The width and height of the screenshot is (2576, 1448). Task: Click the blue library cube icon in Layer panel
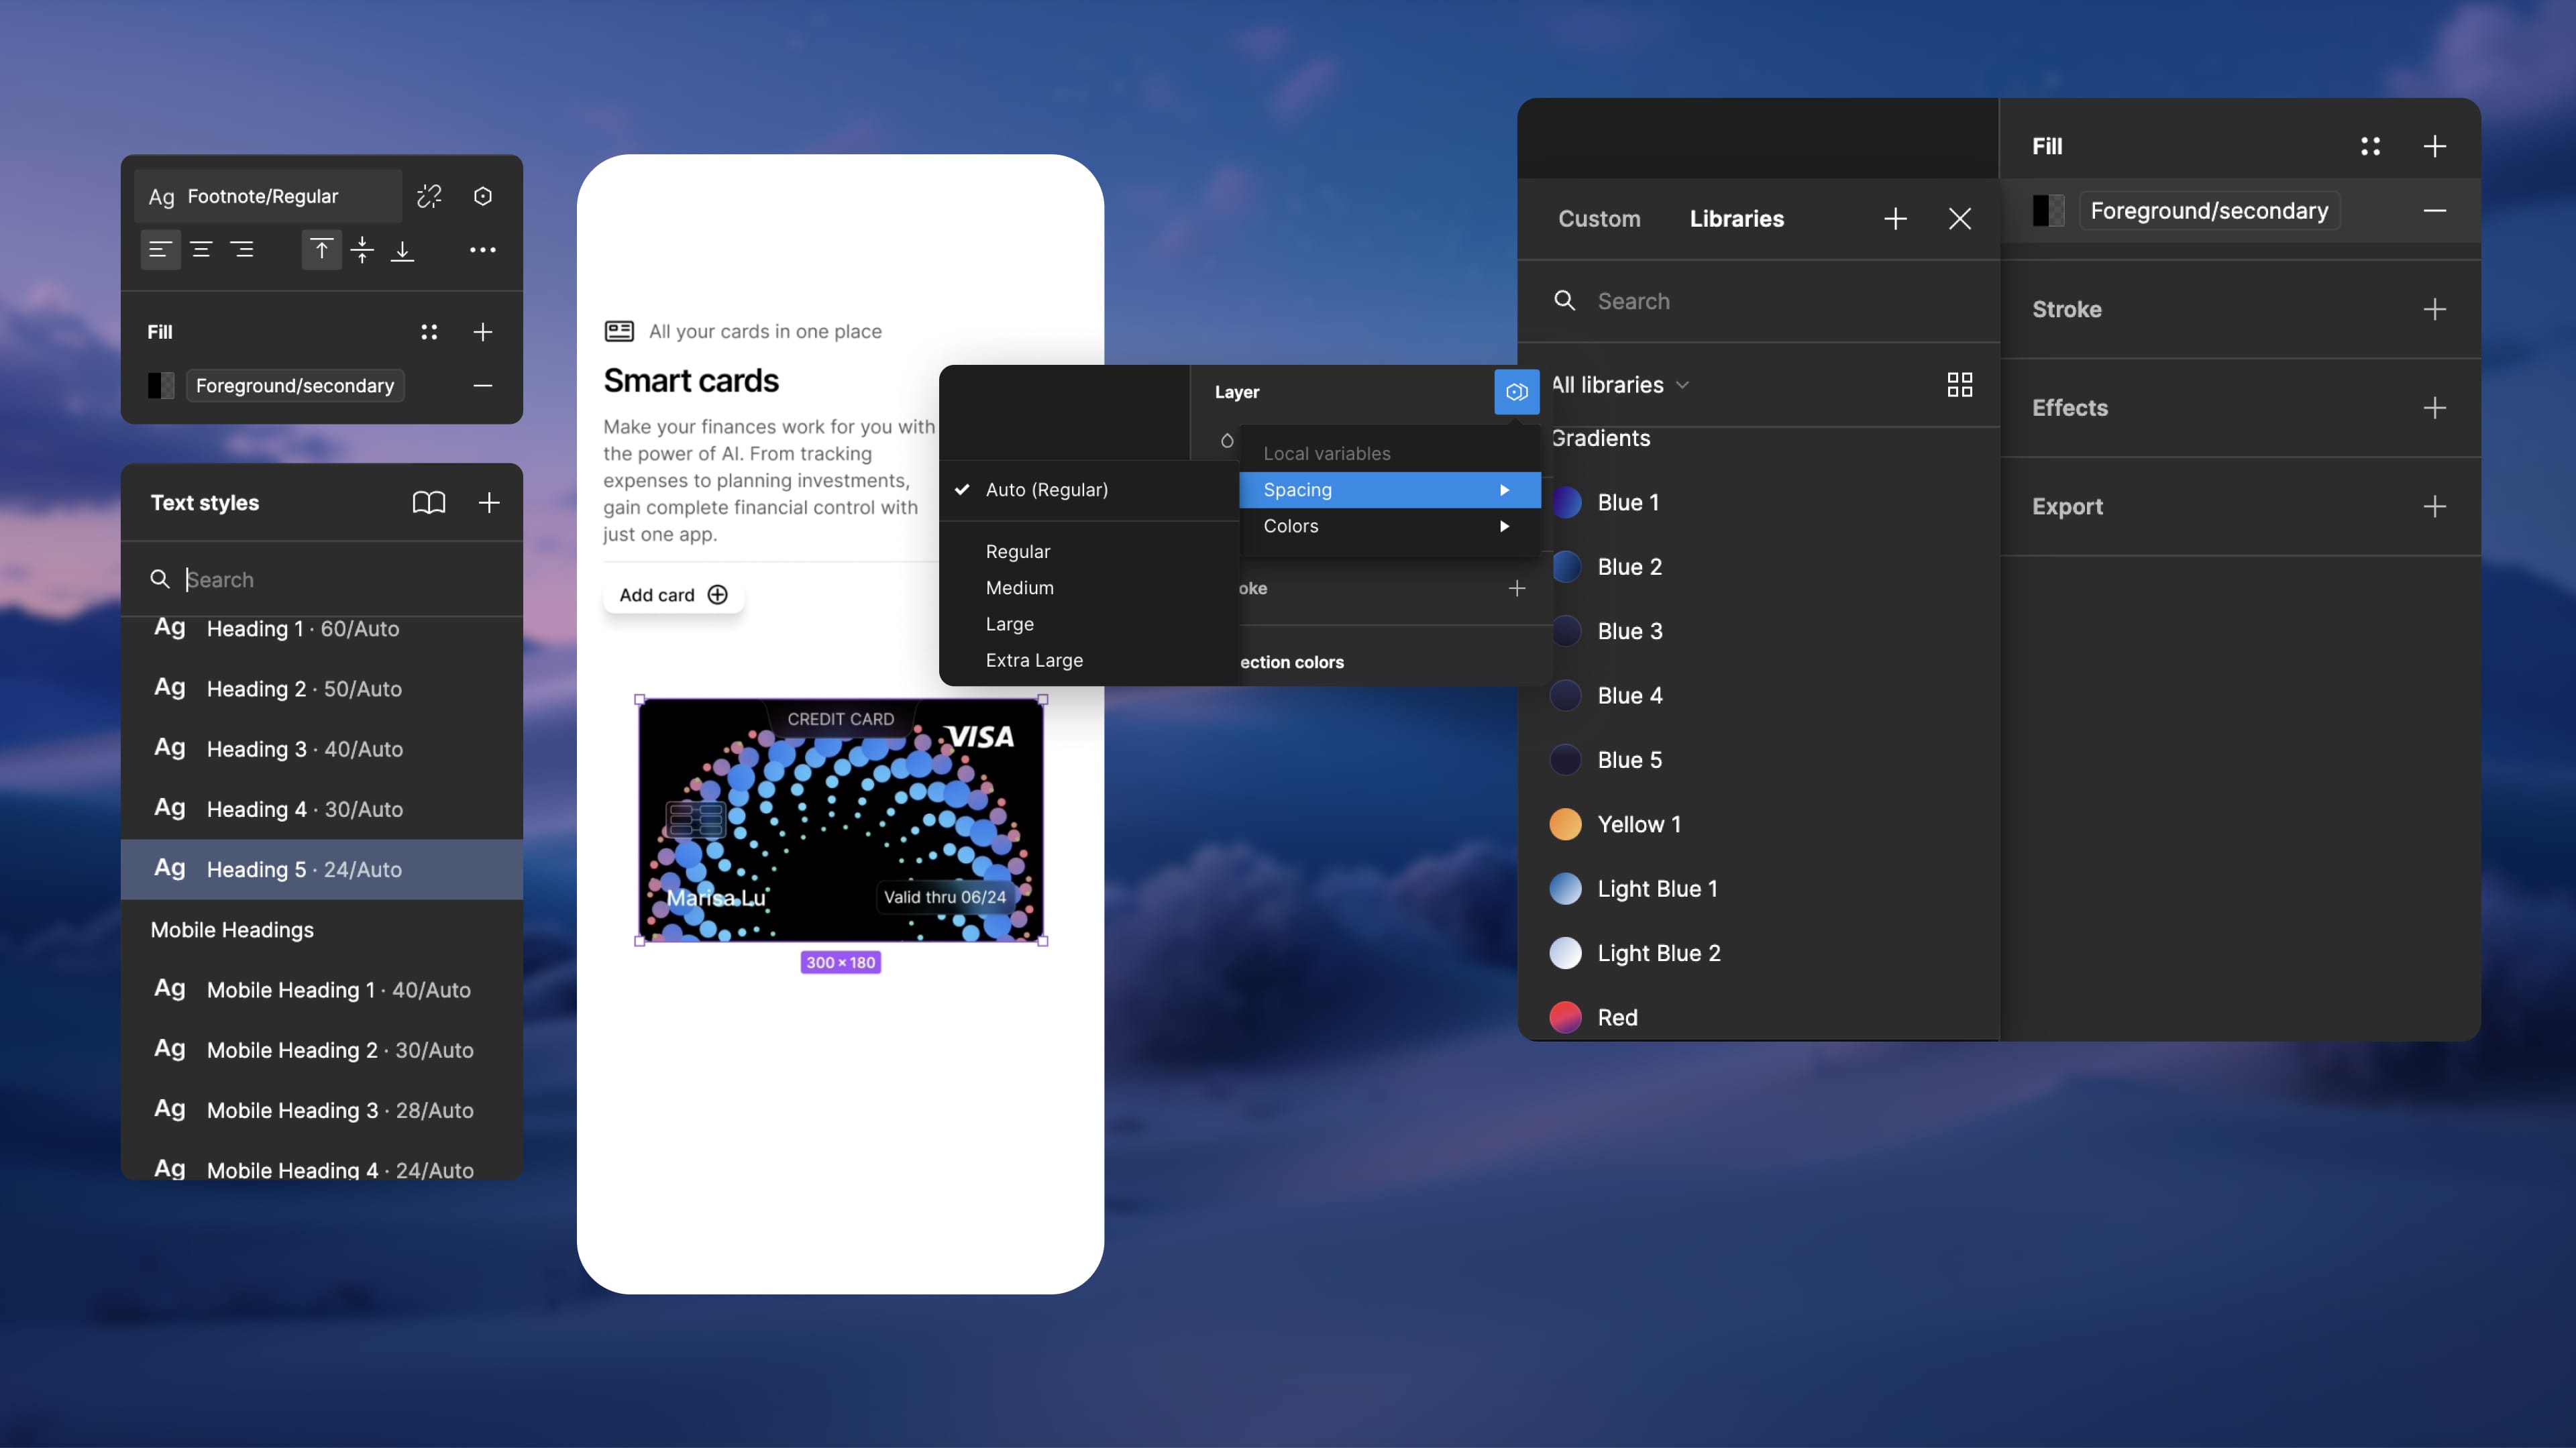[1517, 392]
